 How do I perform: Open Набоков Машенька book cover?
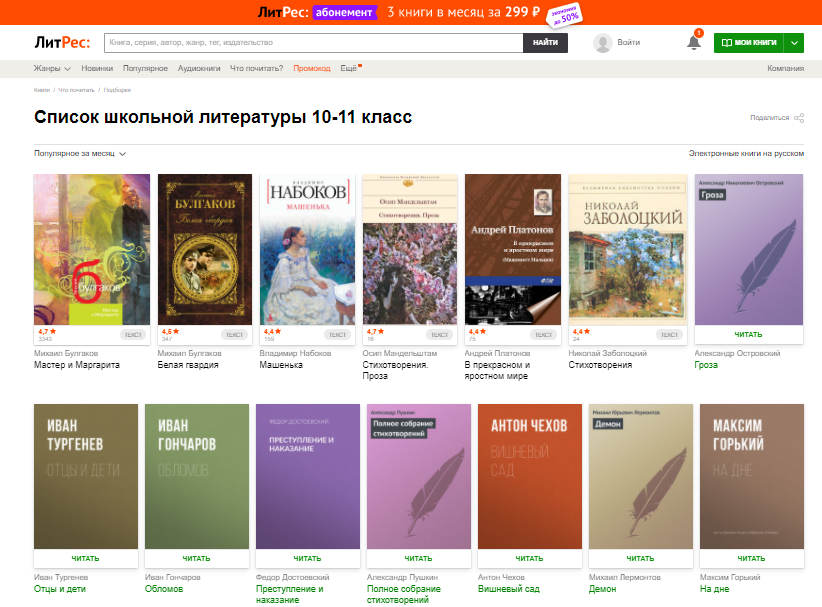[307, 250]
